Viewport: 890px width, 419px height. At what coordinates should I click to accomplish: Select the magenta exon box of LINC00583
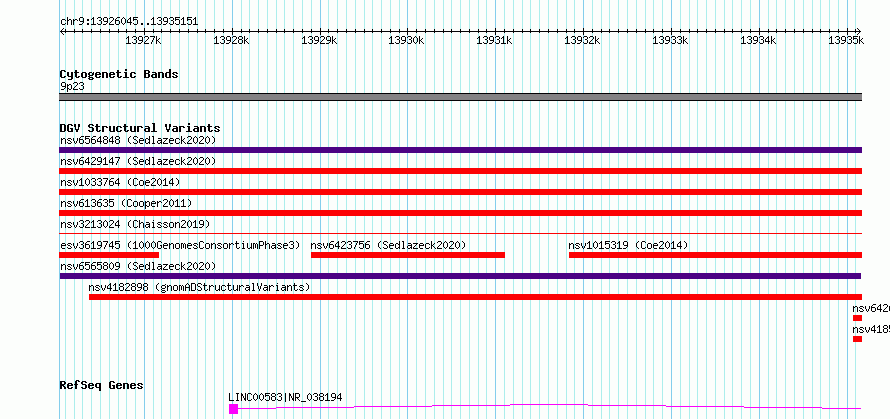point(233,409)
